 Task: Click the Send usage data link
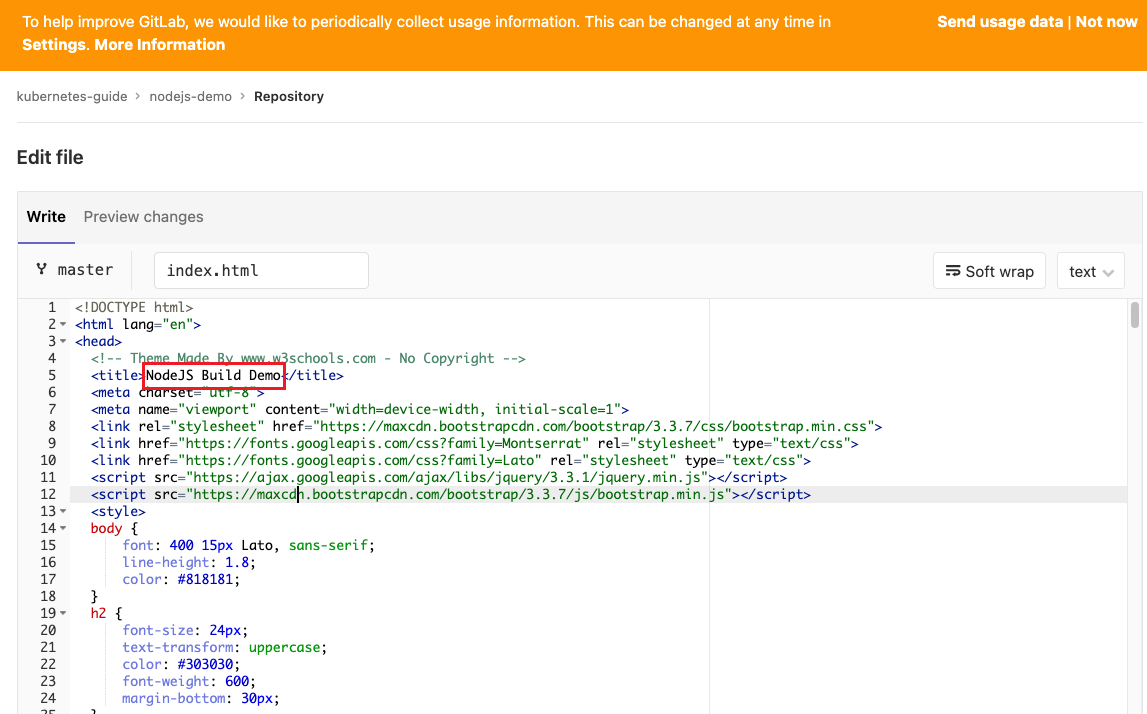pyautogui.click(x=1000, y=22)
